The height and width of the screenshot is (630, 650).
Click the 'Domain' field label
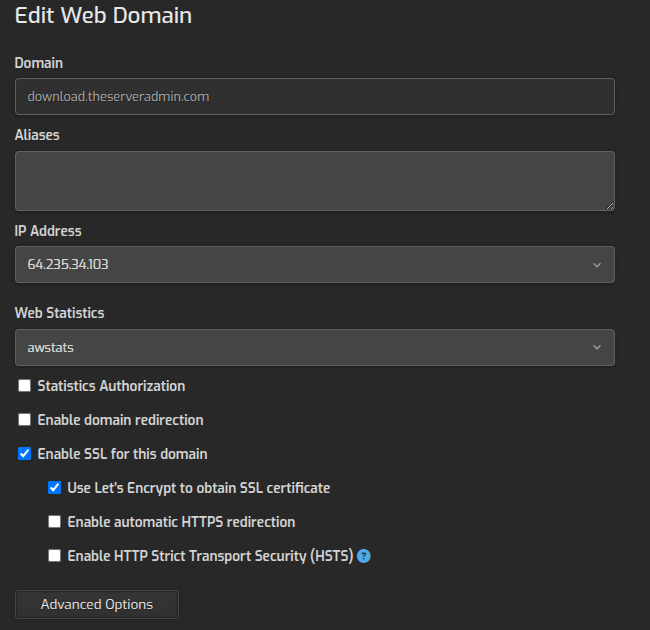tap(39, 62)
